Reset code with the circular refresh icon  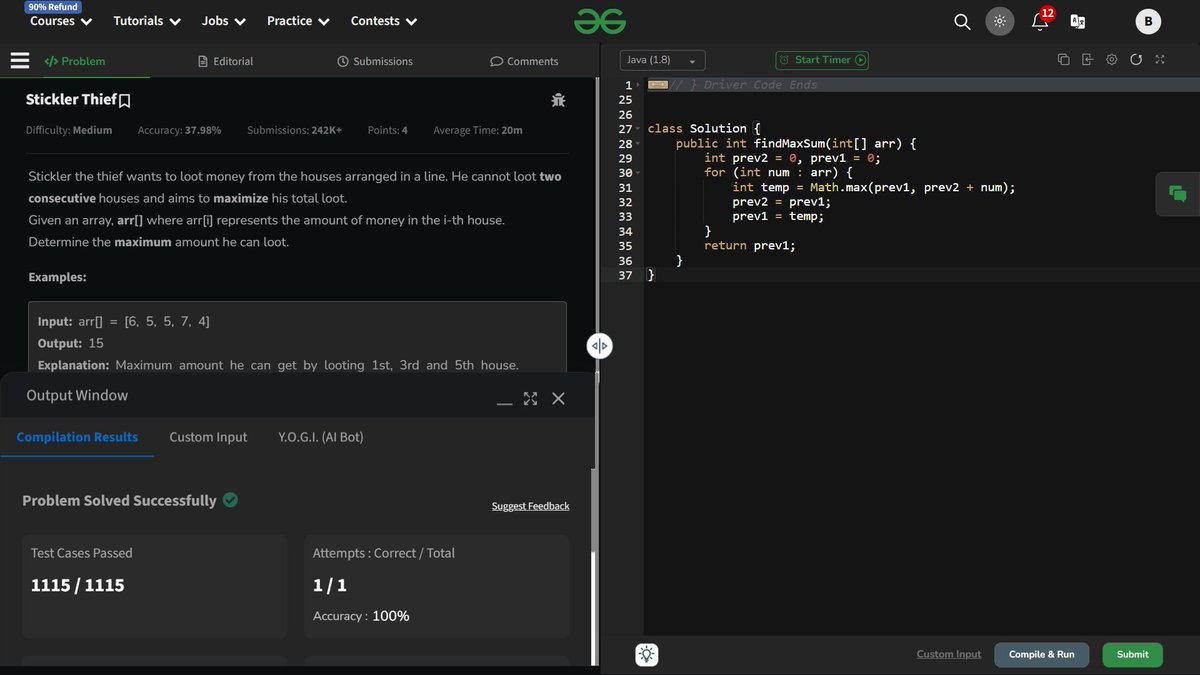tap(1136, 60)
